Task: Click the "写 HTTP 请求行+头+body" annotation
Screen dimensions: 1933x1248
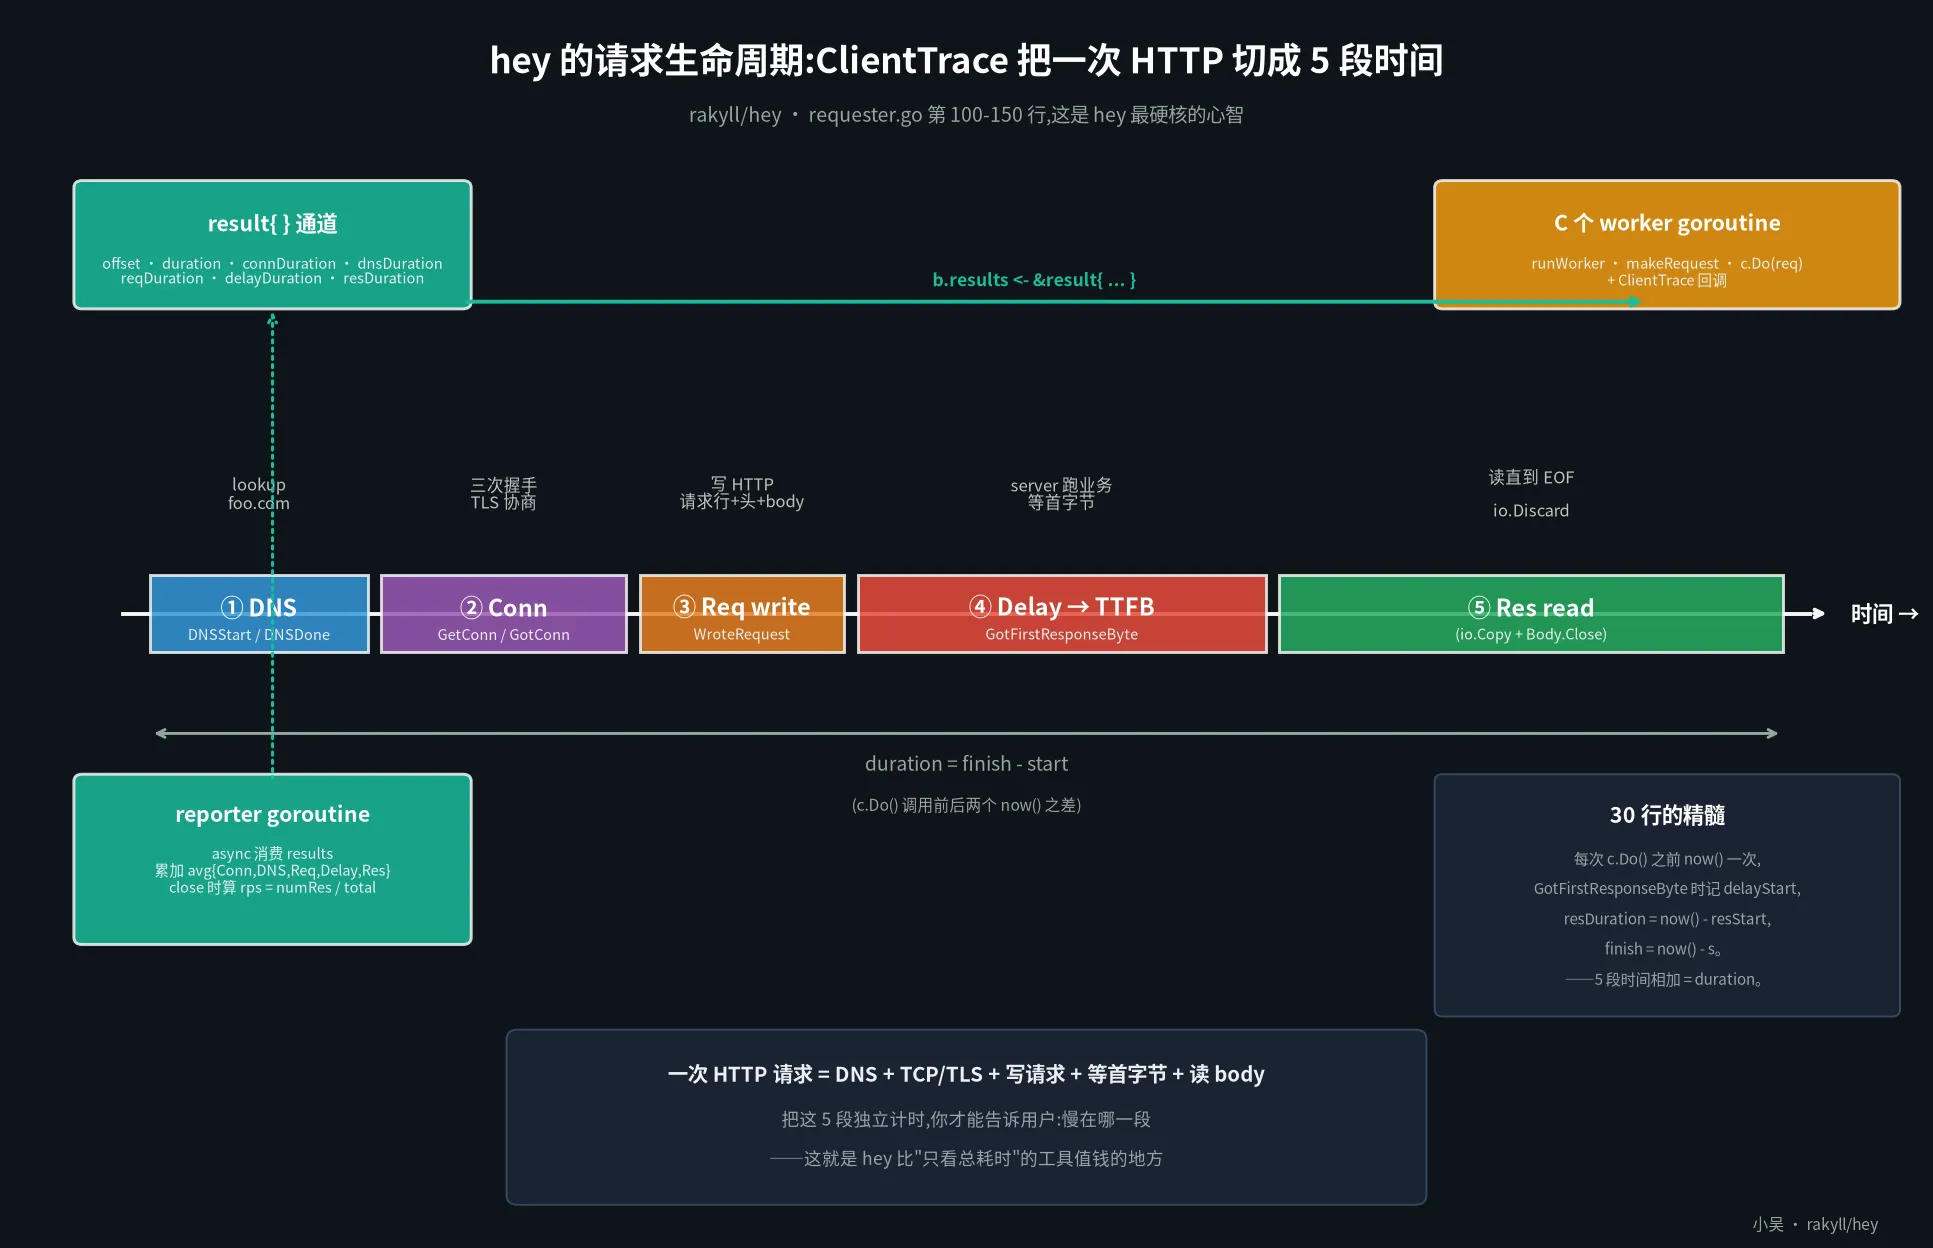Action: (x=742, y=493)
